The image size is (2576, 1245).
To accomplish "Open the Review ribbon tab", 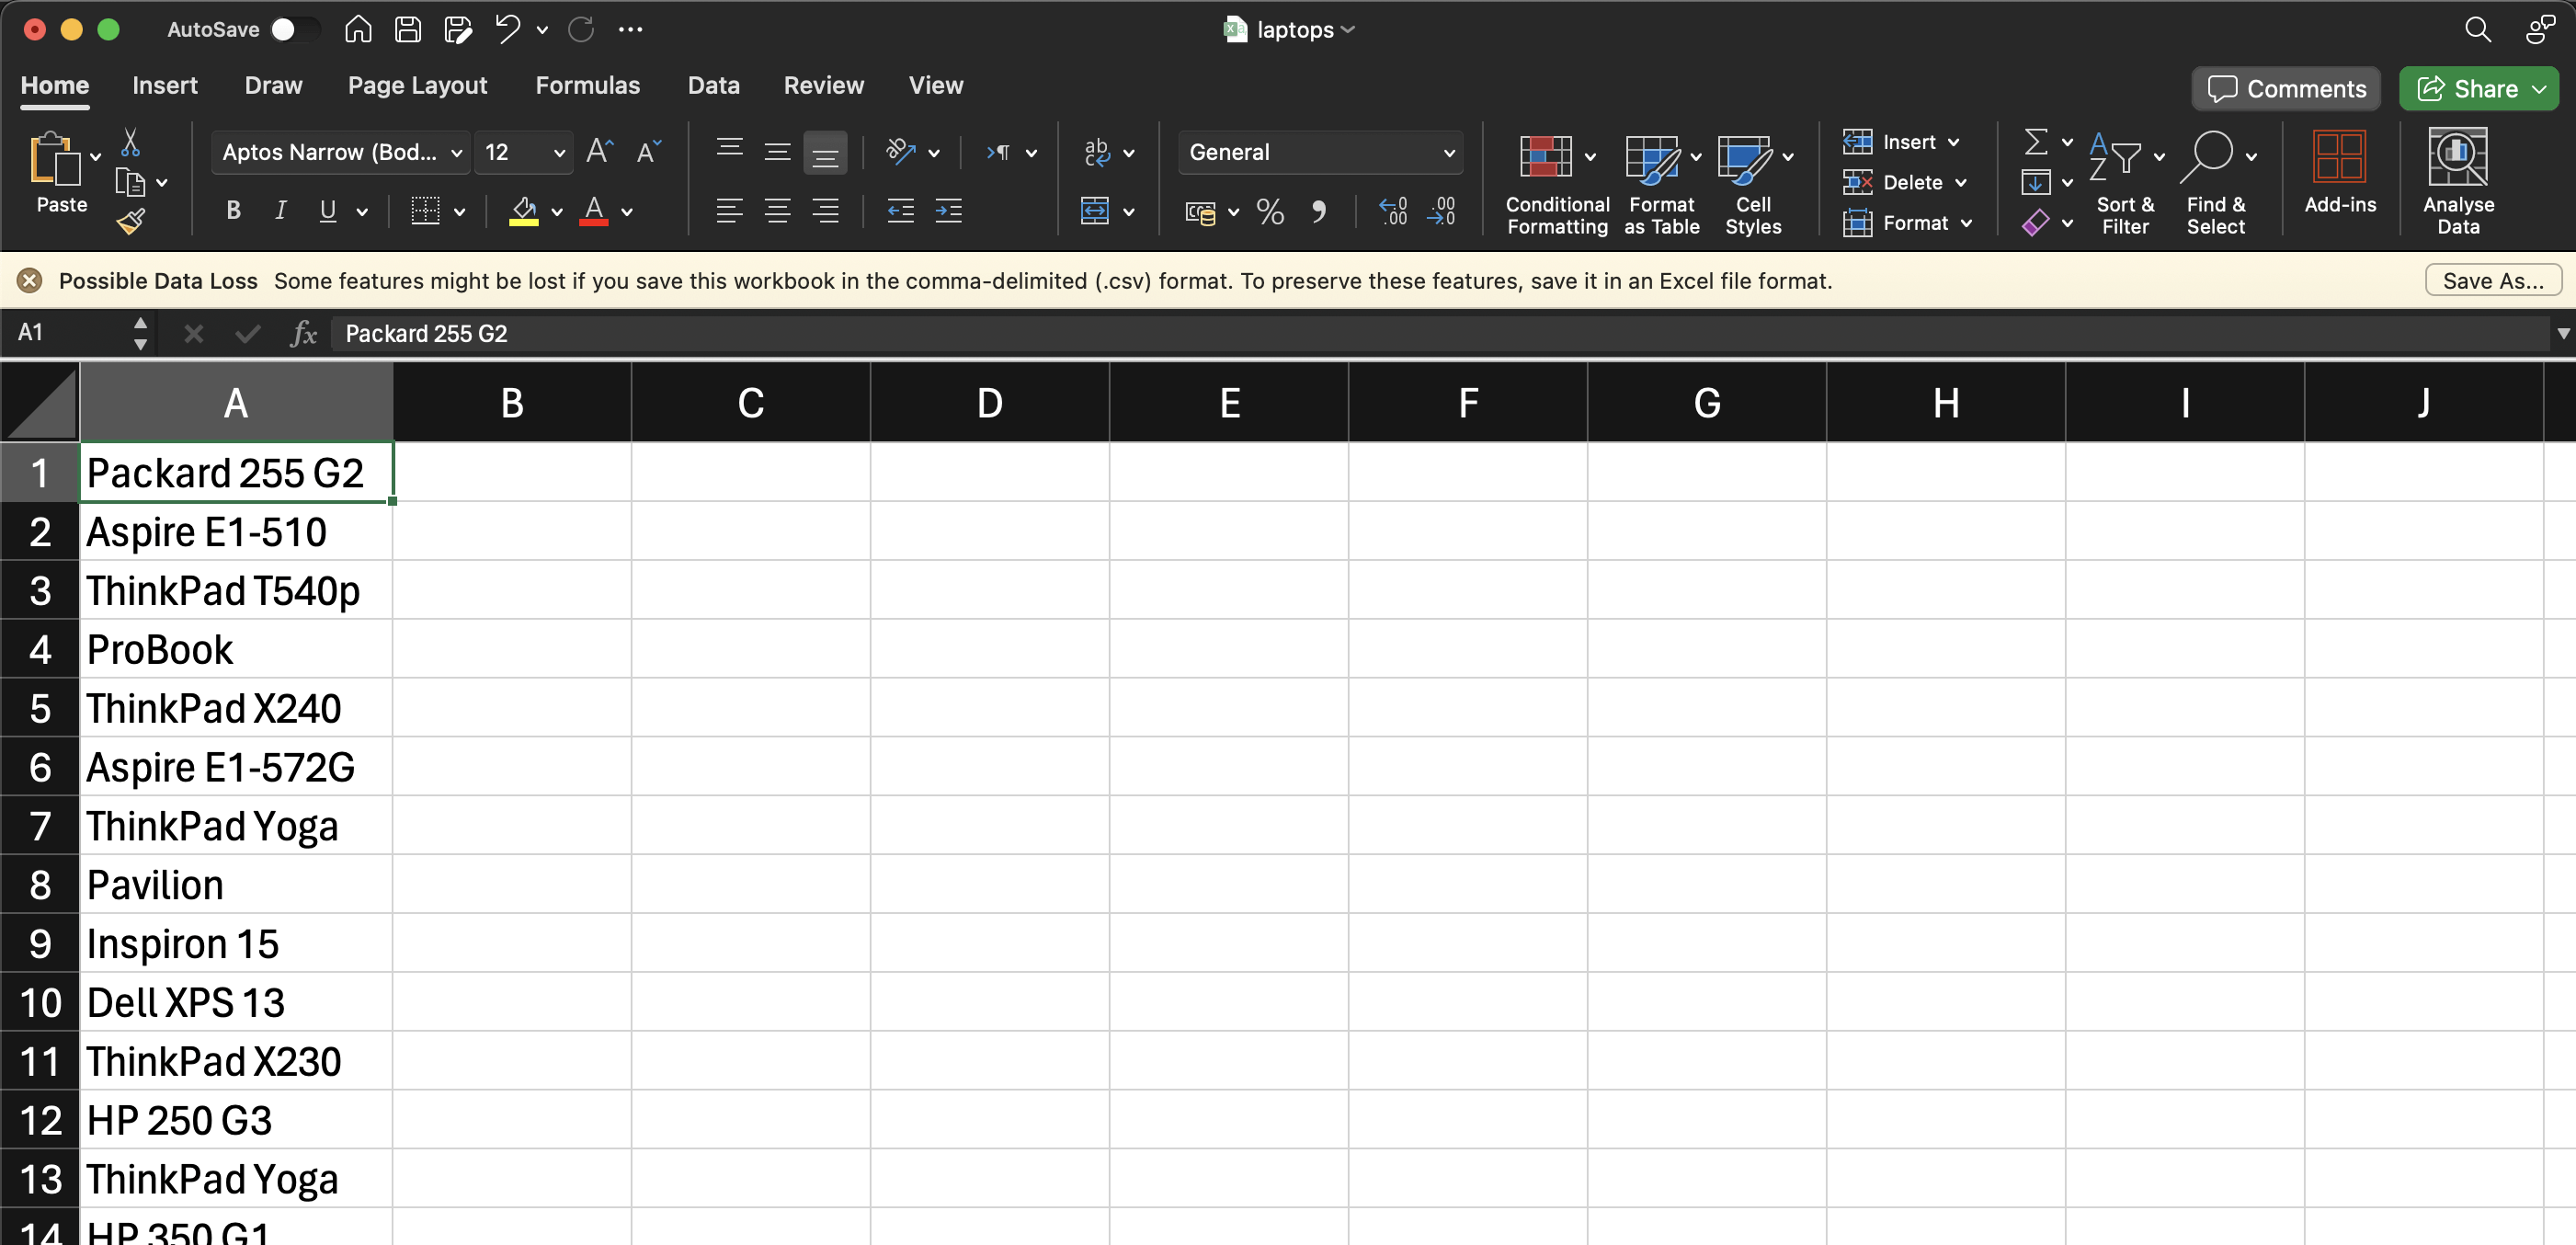I will [823, 85].
